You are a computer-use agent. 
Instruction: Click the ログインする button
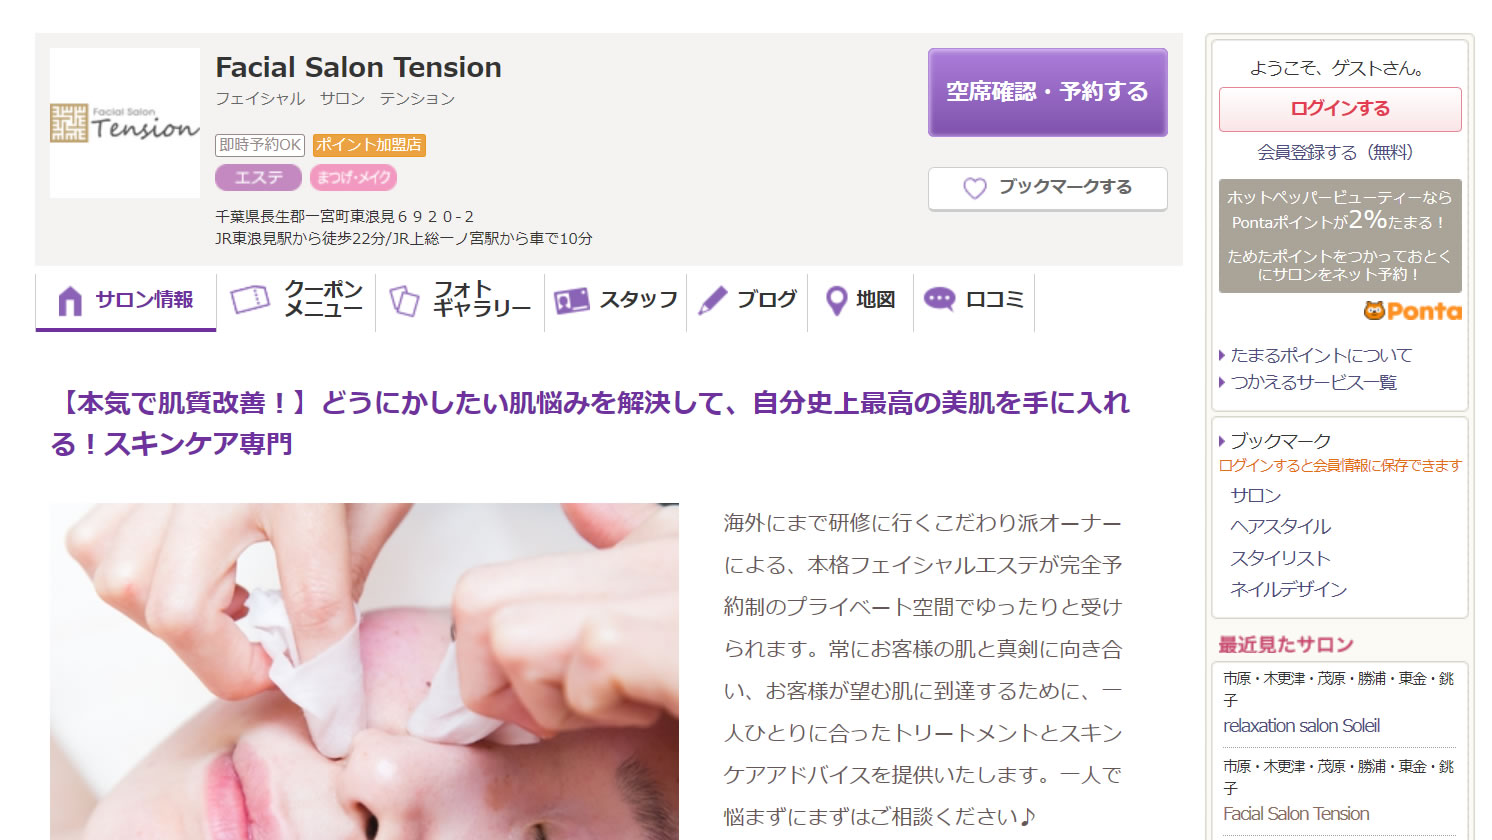1340,109
